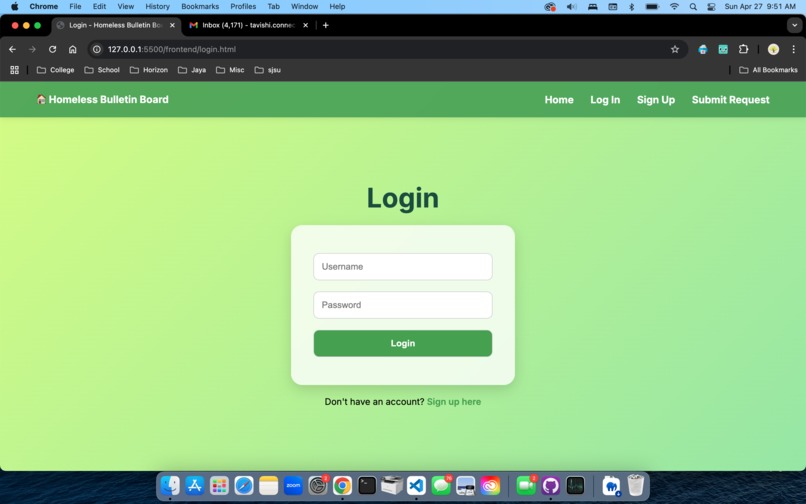Open the Jaya bookmarks folder

(x=192, y=70)
